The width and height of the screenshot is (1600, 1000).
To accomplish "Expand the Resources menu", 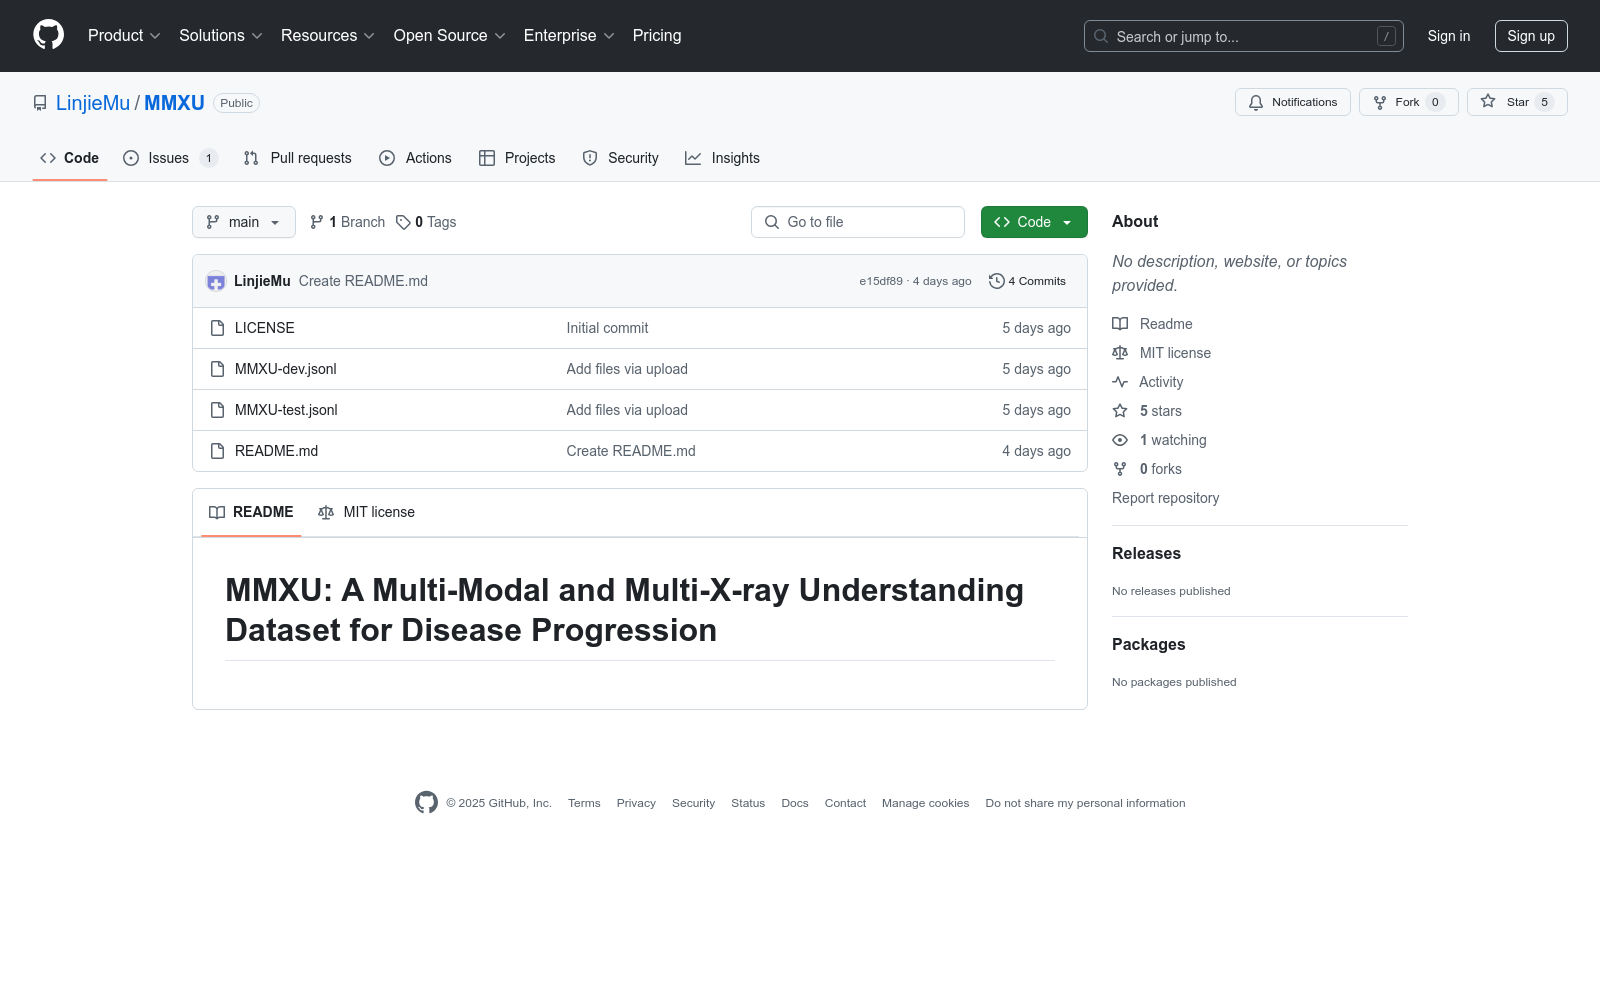I will pyautogui.click(x=328, y=36).
